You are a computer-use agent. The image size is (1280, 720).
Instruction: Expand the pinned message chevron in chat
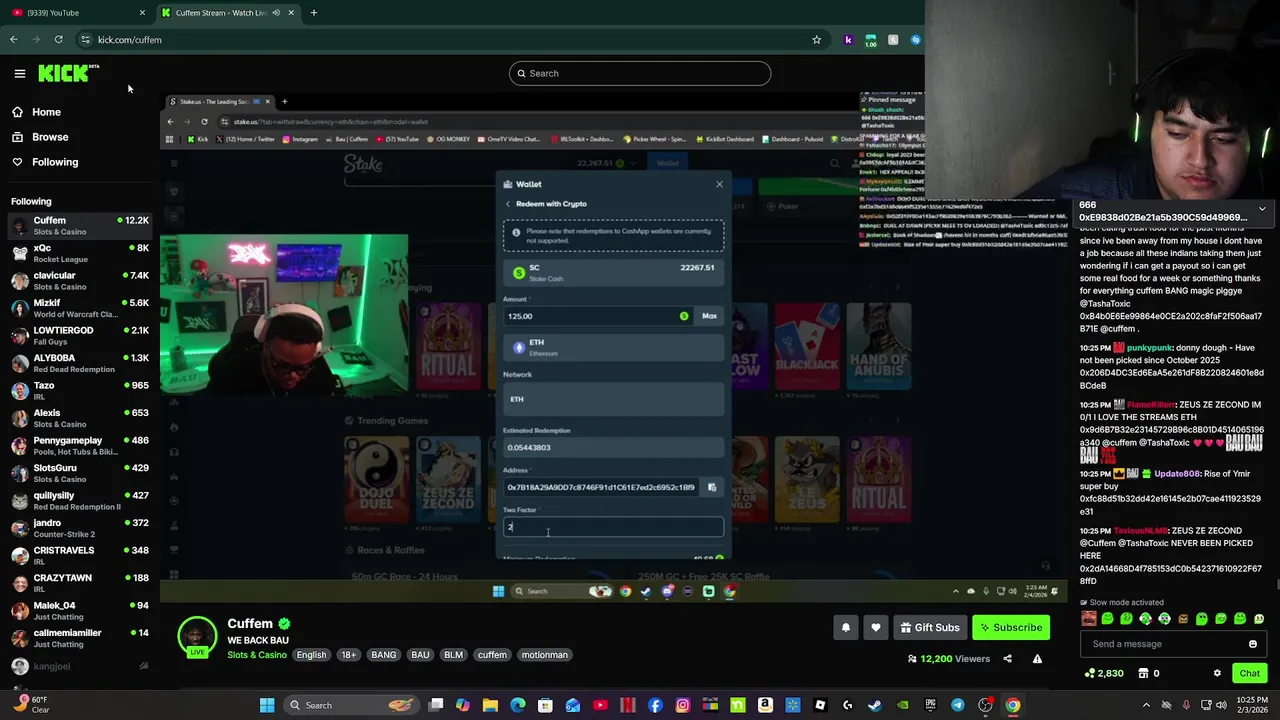[x=1262, y=209]
